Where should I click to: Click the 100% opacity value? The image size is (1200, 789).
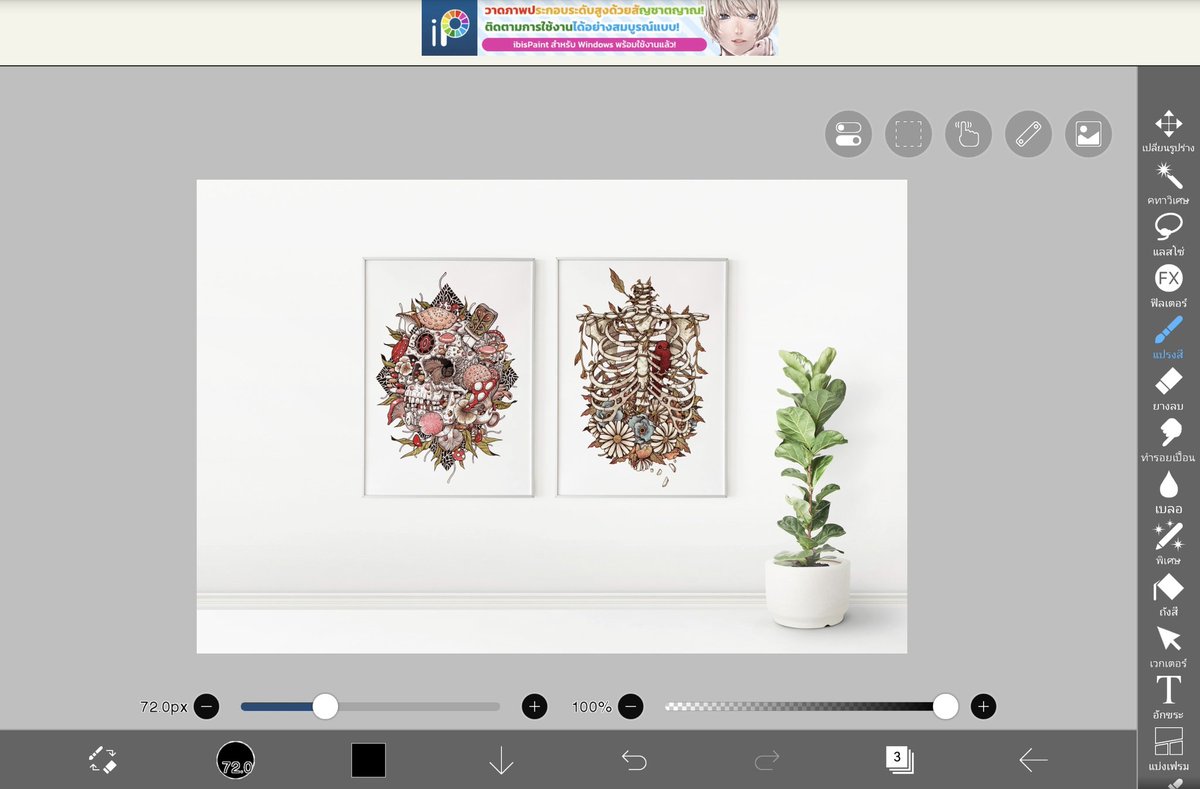click(x=591, y=707)
